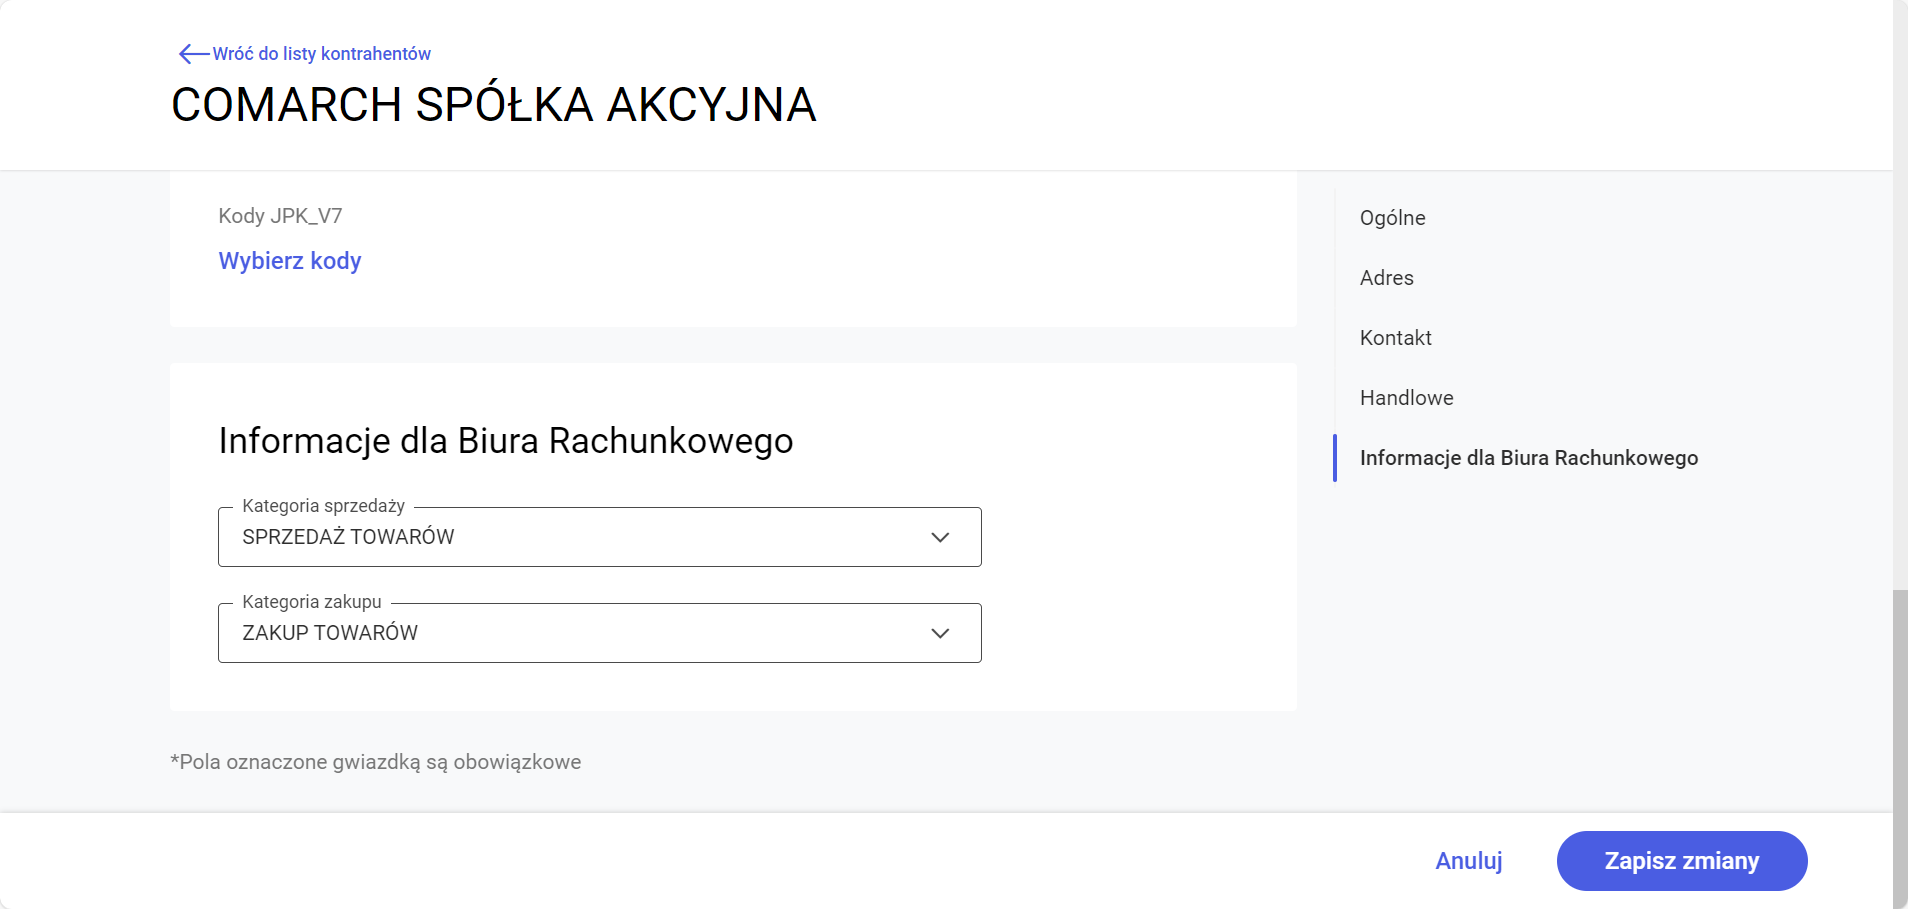Click the 'Informacje dla Biura Rachunkowego' section heading
The height and width of the screenshot is (909, 1908).
[x=505, y=441]
